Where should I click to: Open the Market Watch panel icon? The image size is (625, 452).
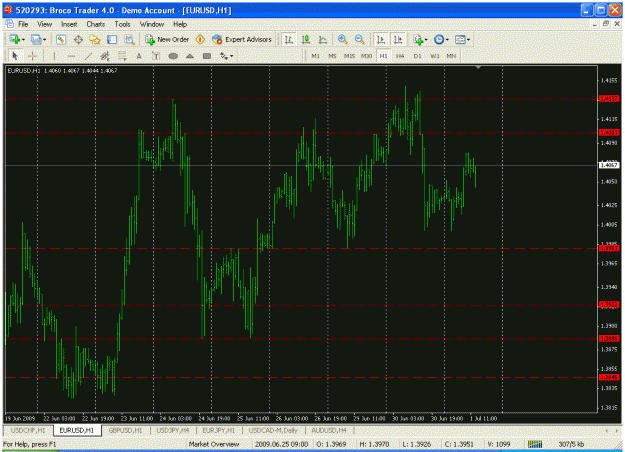tap(61, 39)
